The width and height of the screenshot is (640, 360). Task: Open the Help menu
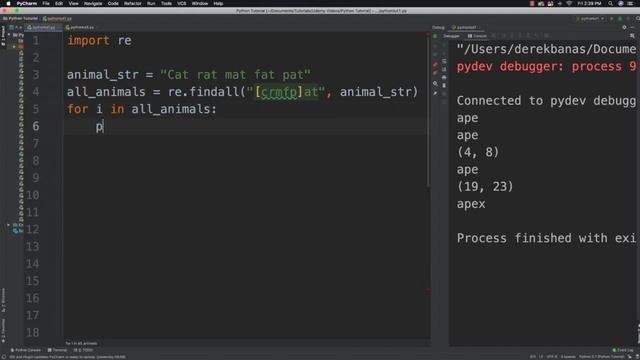(x=218, y=3)
